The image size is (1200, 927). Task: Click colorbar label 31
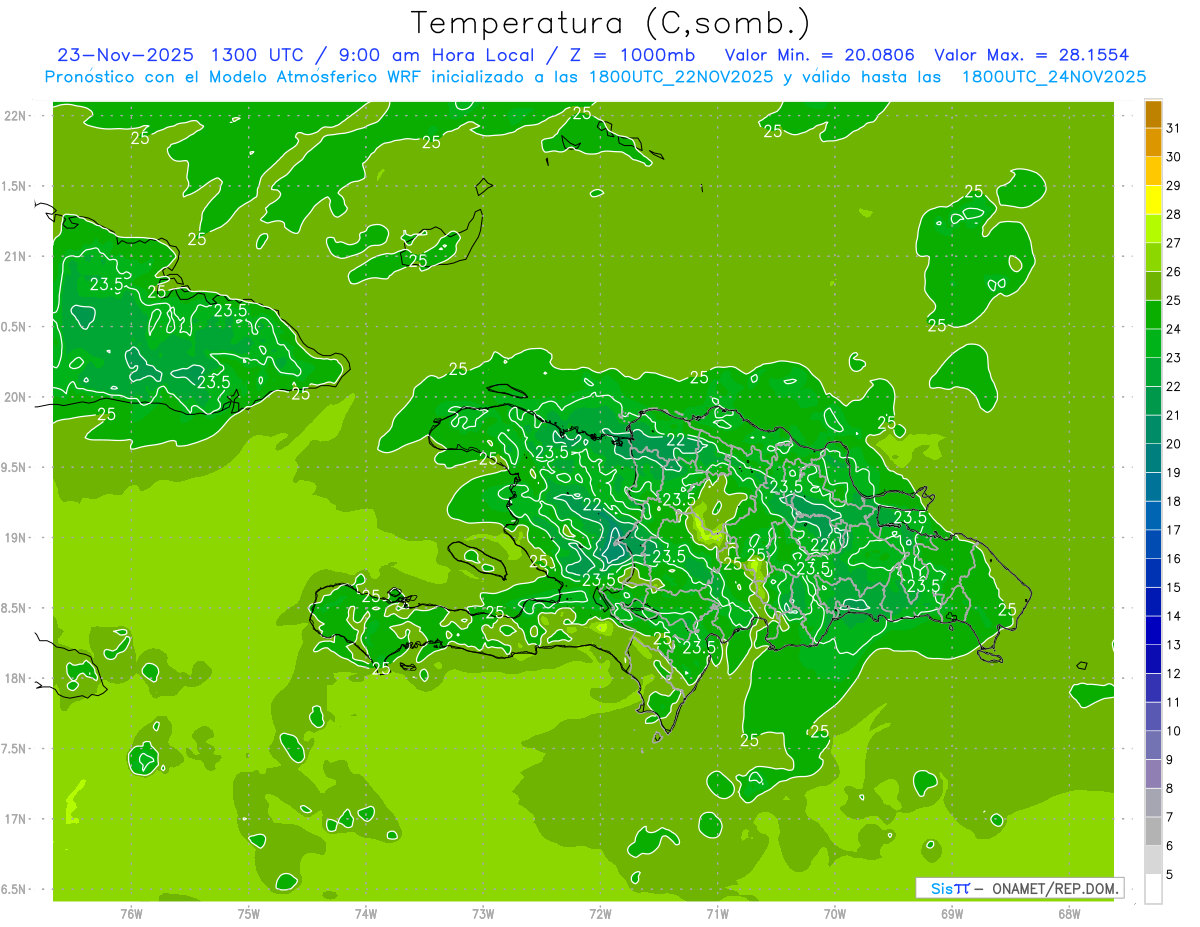pos(1173,128)
